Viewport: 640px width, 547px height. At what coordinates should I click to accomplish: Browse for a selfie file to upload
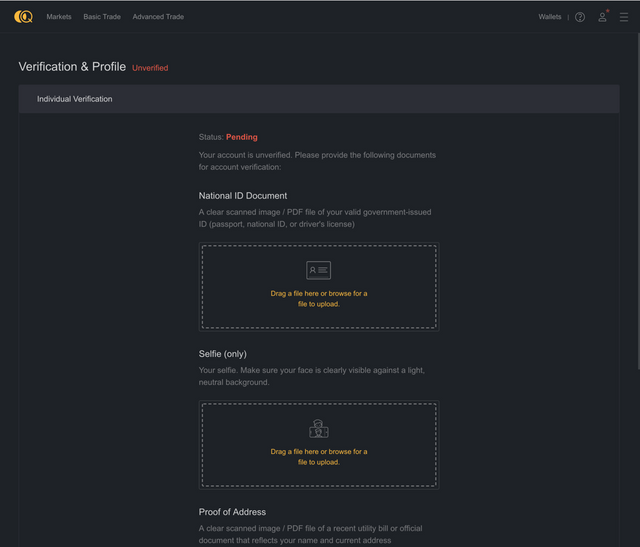[319, 457]
